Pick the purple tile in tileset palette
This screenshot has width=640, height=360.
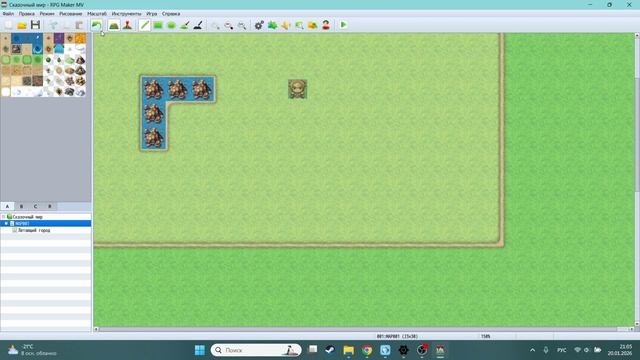59,38
